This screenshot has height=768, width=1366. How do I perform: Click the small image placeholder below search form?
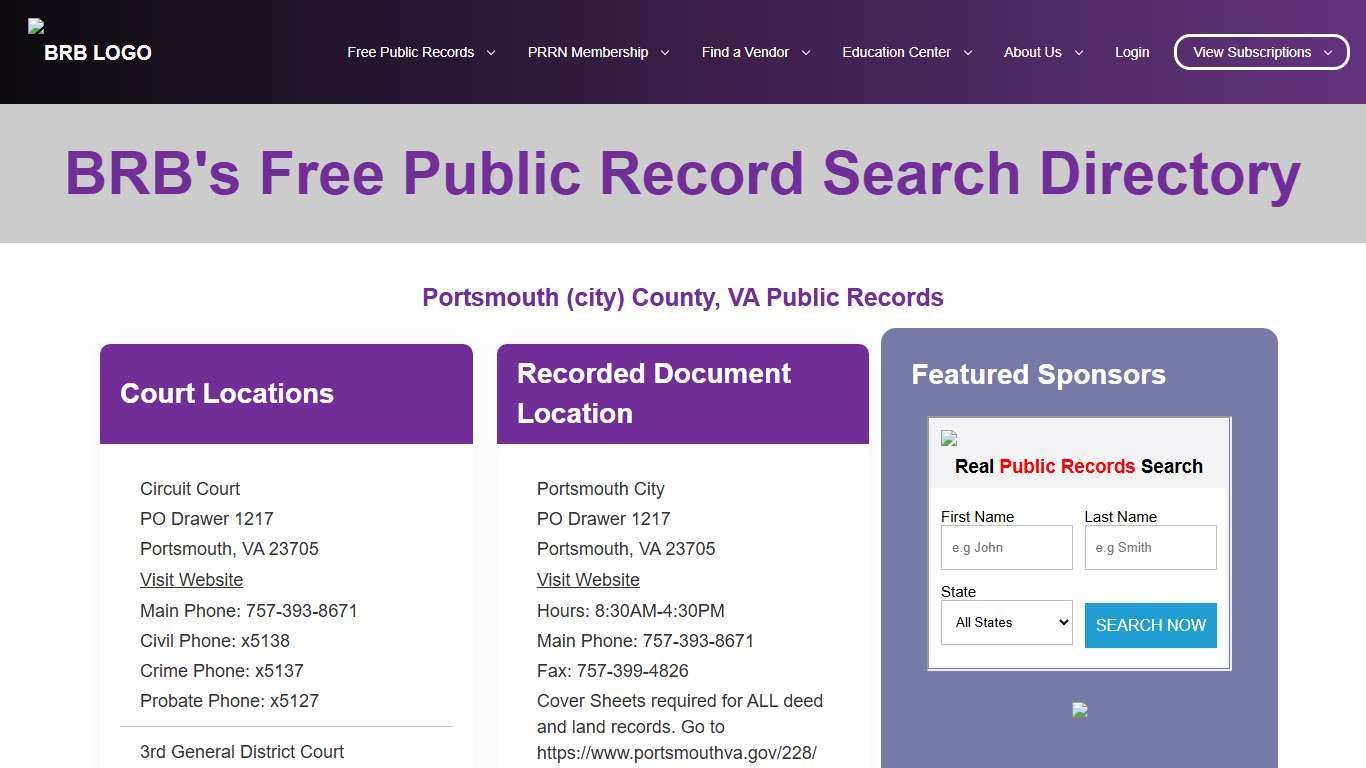[1079, 710]
